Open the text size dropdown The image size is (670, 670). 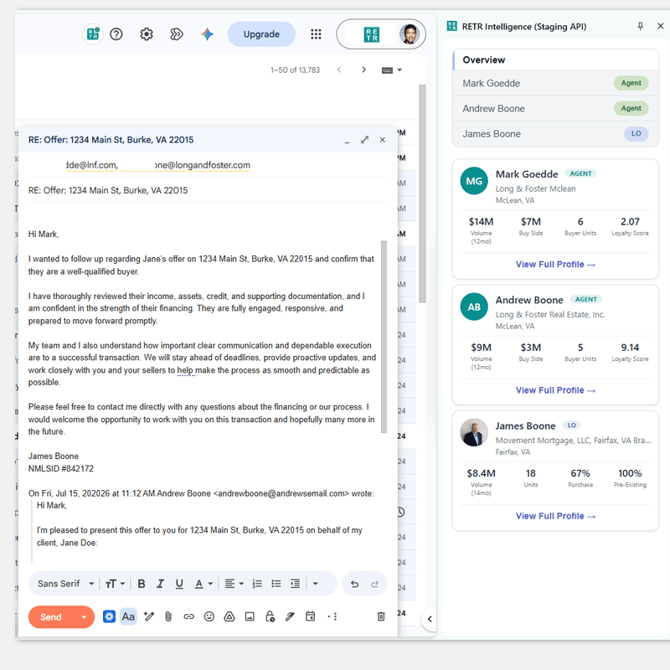[x=115, y=584]
